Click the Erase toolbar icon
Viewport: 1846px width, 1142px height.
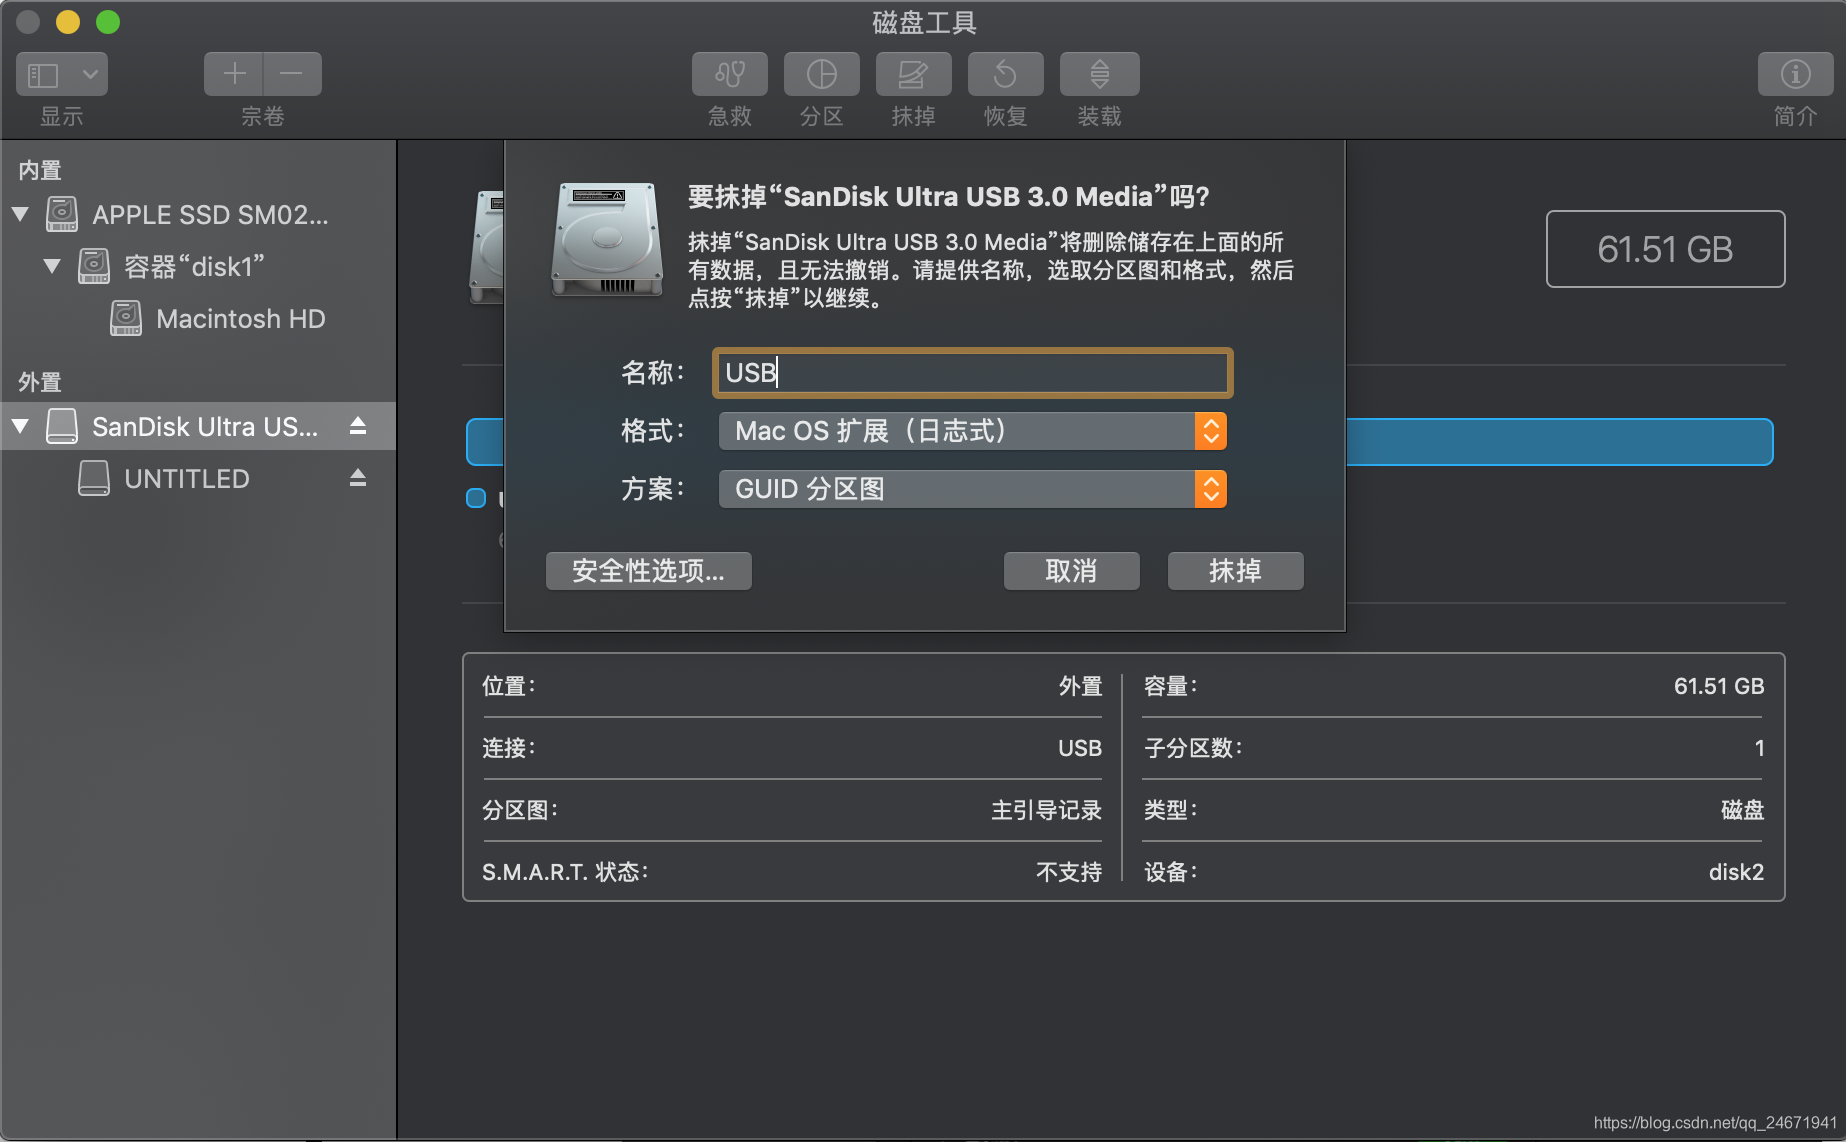(914, 74)
